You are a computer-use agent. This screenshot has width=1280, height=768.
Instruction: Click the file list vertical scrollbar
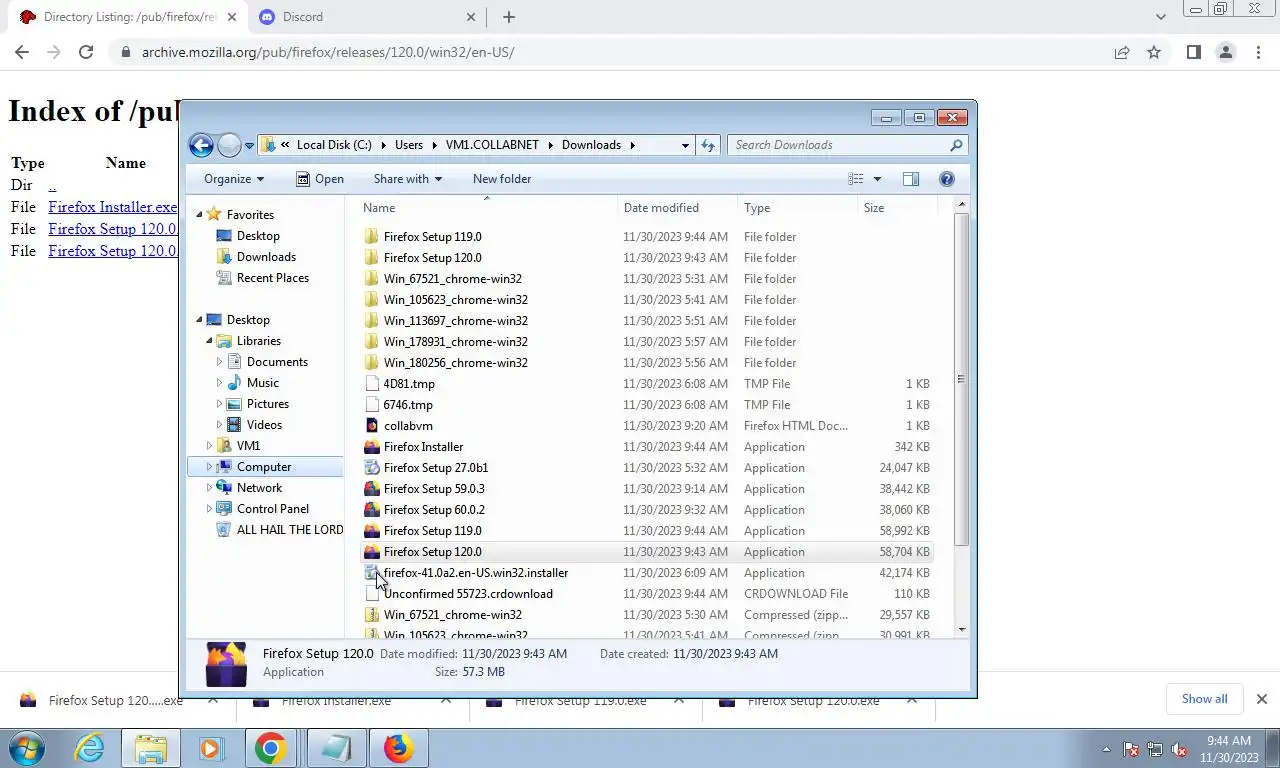click(x=962, y=380)
